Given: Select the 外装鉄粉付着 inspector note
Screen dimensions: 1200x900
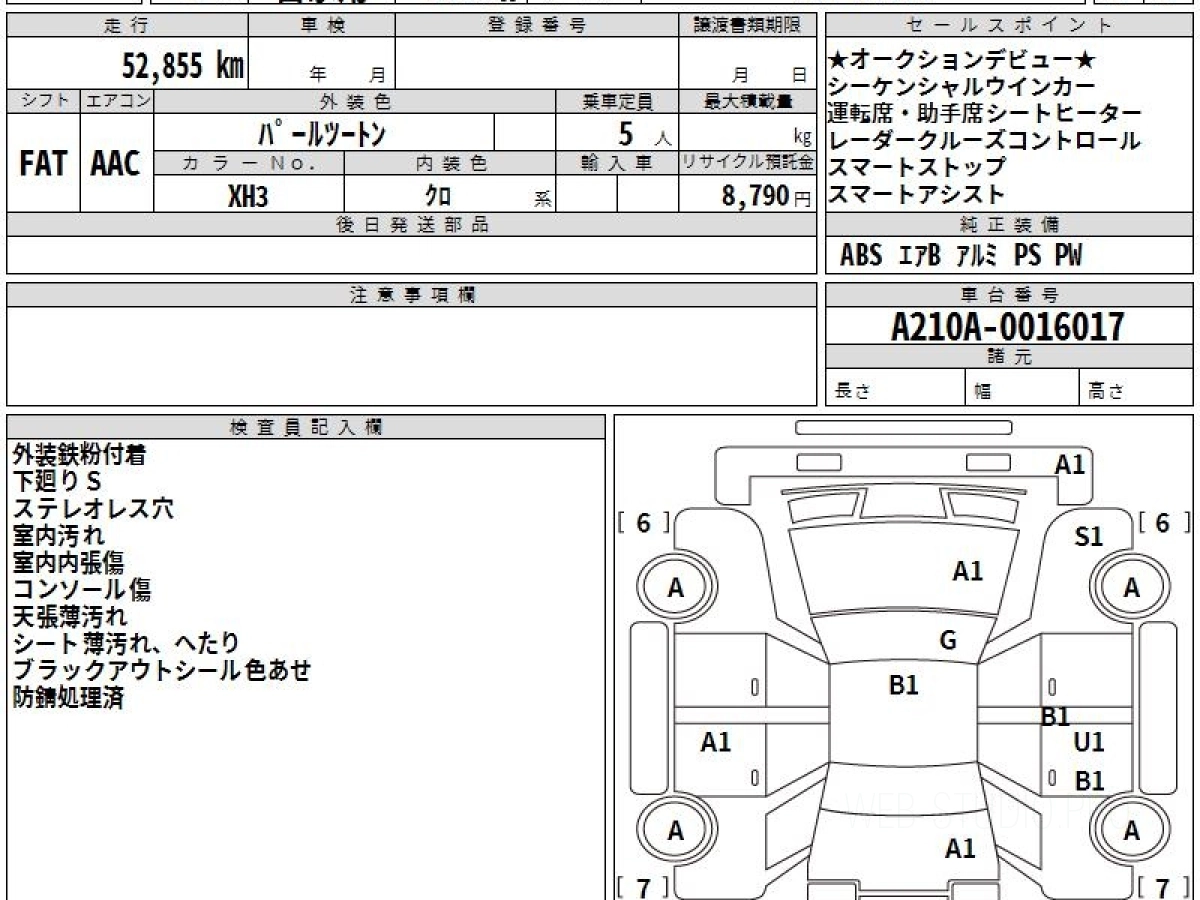Looking at the screenshot, I should 80,455.
